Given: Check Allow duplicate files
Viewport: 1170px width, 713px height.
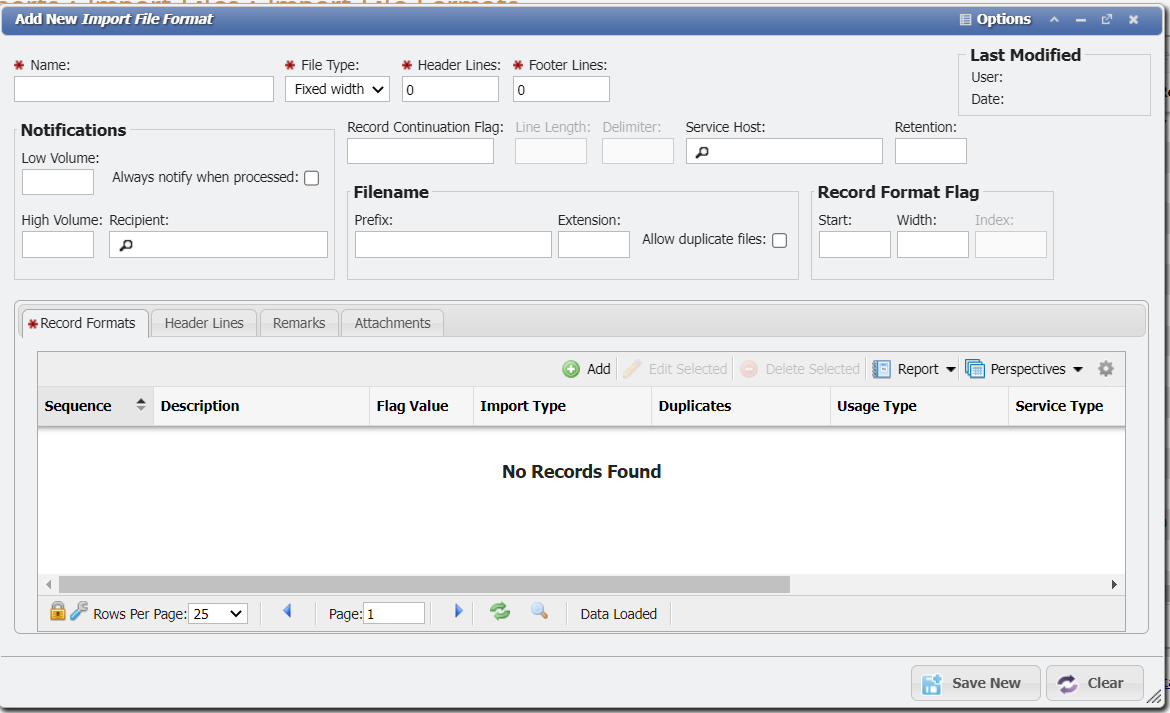Looking at the screenshot, I should pos(779,240).
